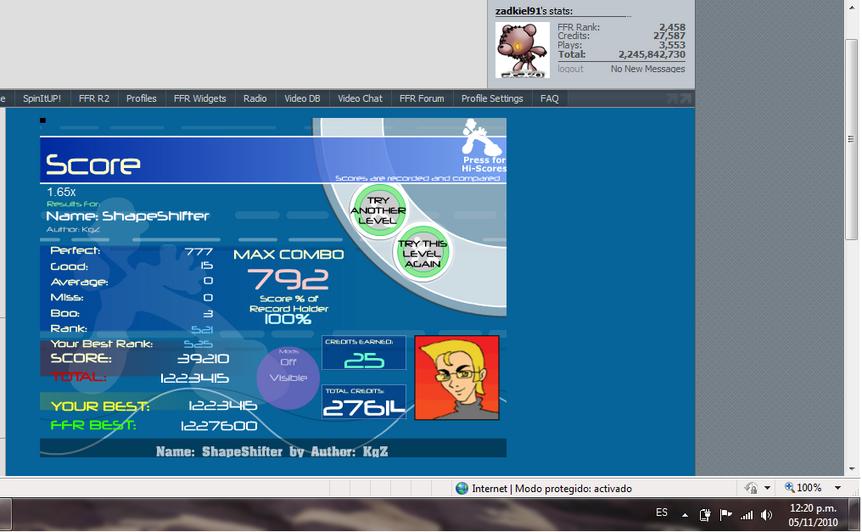The width and height of the screenshot is (862, 532).
Task: Click the Try This Level Again button
Action: pyautogui.click(x=422, y=253)
